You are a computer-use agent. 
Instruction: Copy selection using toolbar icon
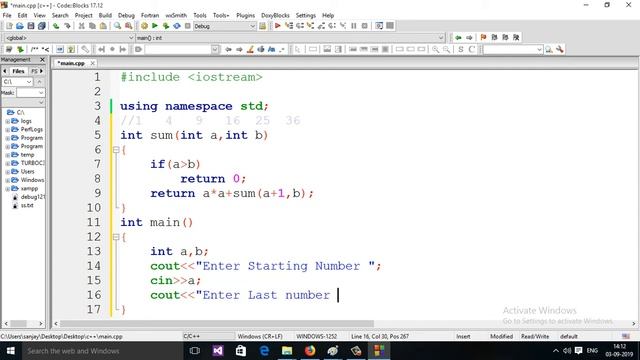(92, 26)
